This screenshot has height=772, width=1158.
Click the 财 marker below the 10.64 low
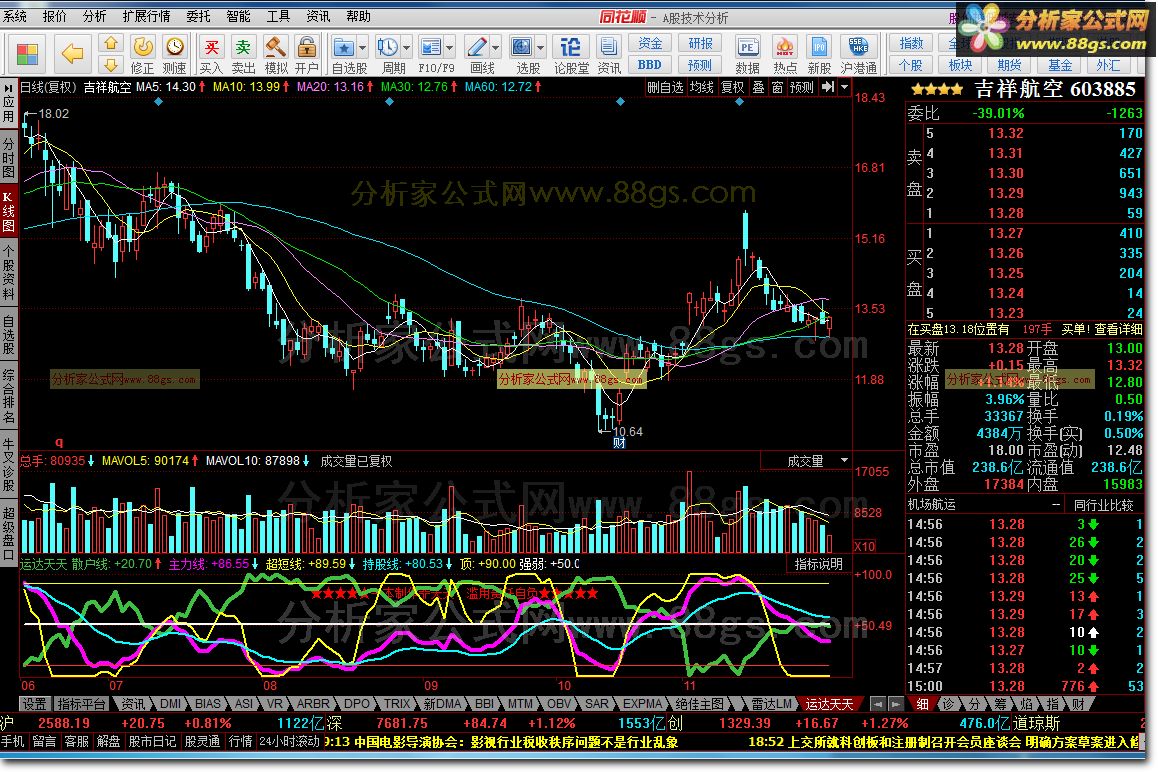click(x=619, y=443)
